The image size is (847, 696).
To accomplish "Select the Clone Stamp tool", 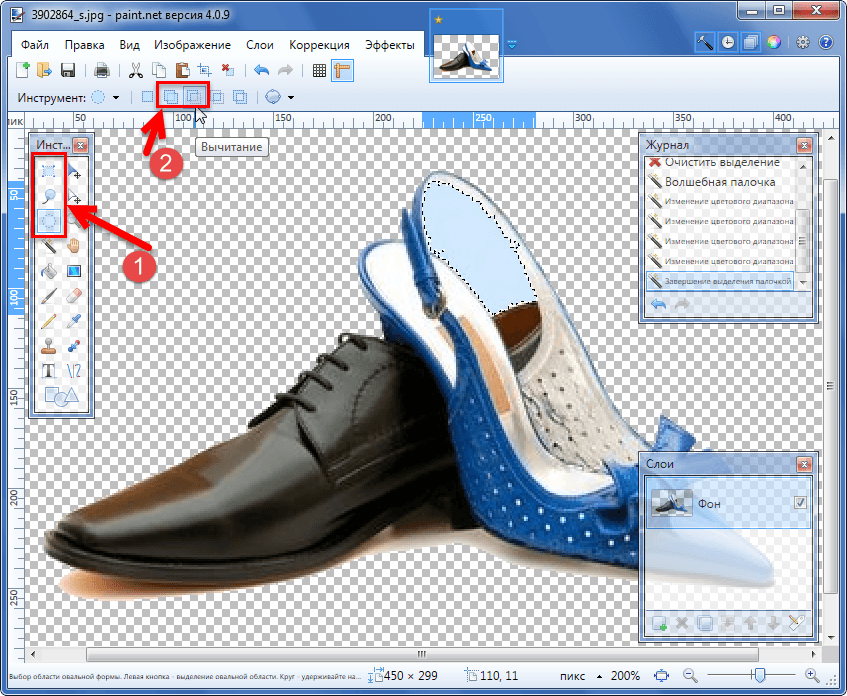I will (49, 345).
